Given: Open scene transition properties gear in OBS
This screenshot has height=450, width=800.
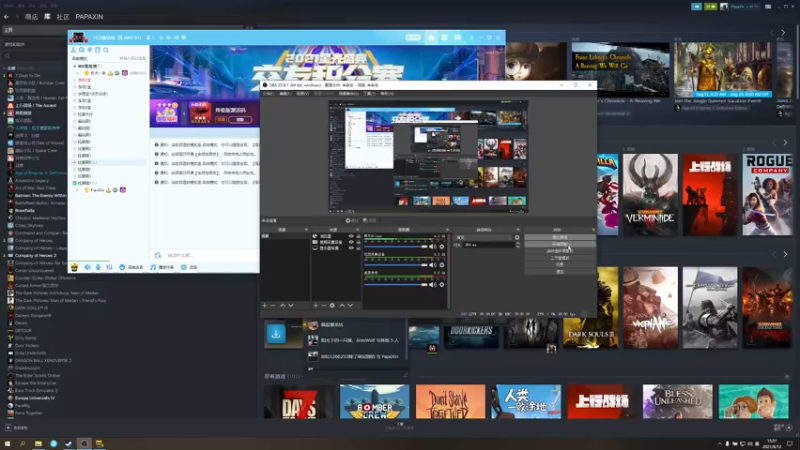Looking at the screenshot, I should point(517,237).
